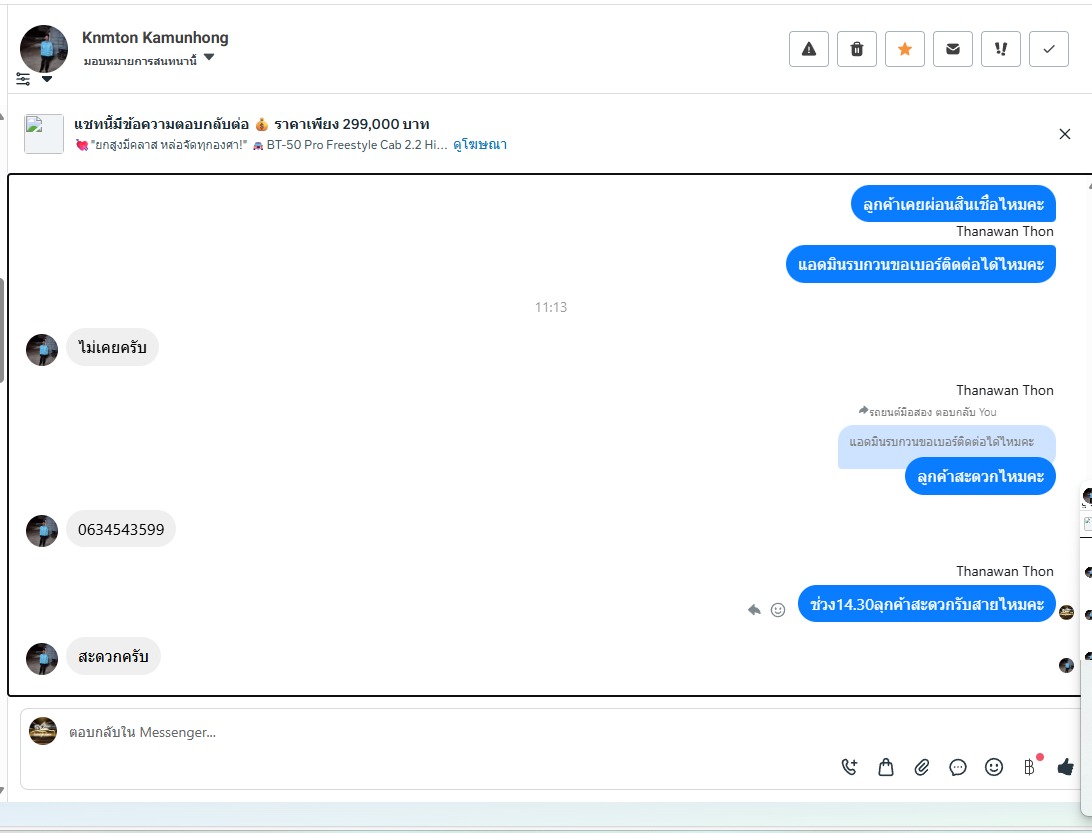Attach a file with the paperclip icon

pyautogui.click(x=921, y=768)
